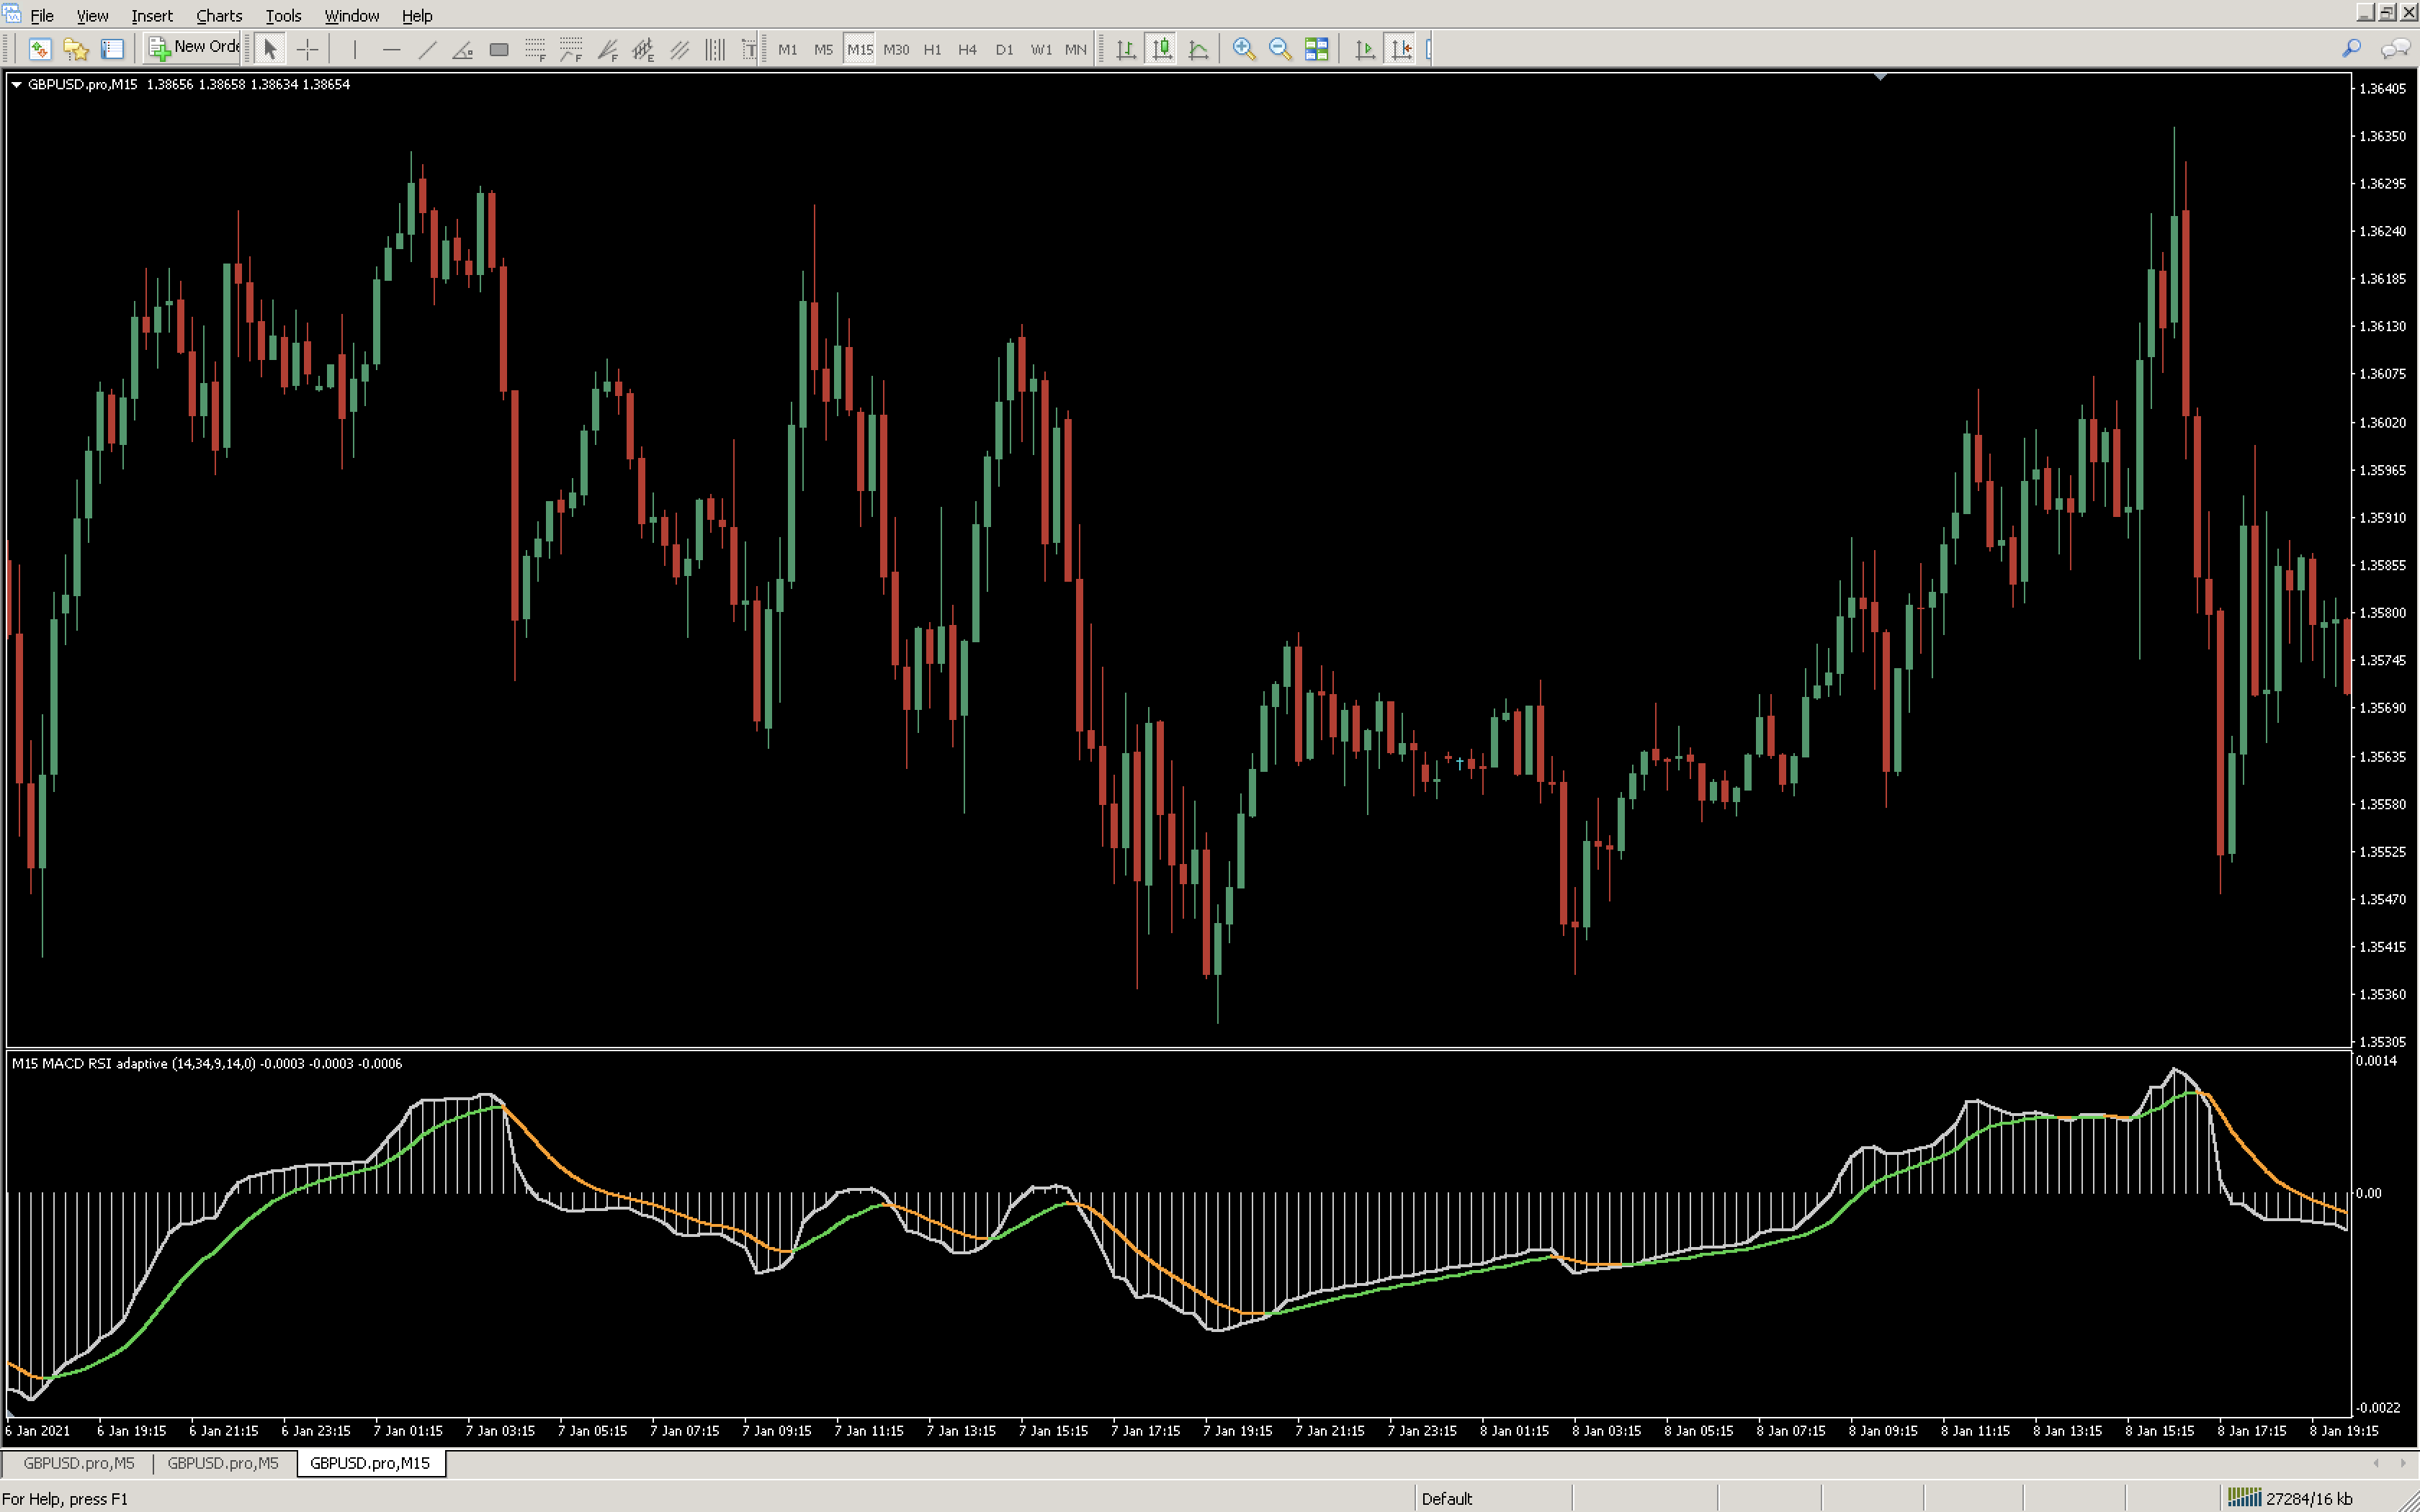
Task: Click the Zoom In magnifier
Action: point(1243,49)
